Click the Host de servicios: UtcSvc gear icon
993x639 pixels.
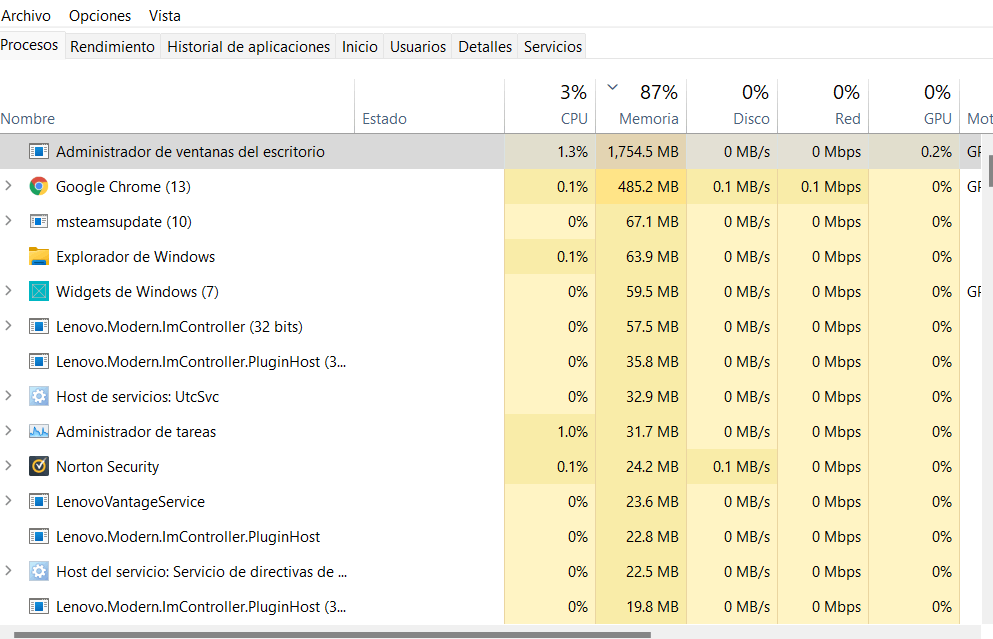(x=39, y=396)
